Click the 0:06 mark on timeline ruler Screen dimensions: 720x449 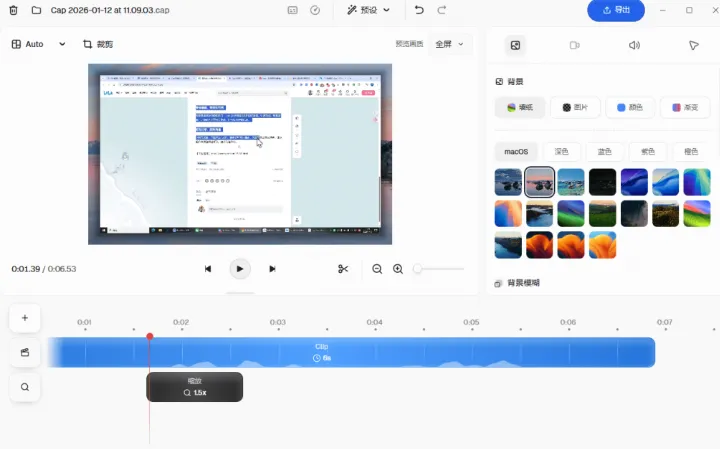click(x=568, y=322)
